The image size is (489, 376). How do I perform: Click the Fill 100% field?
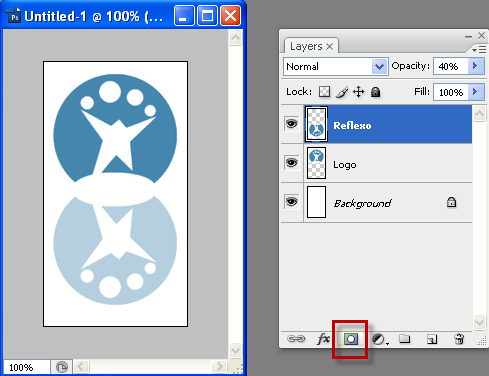point(451,92)
